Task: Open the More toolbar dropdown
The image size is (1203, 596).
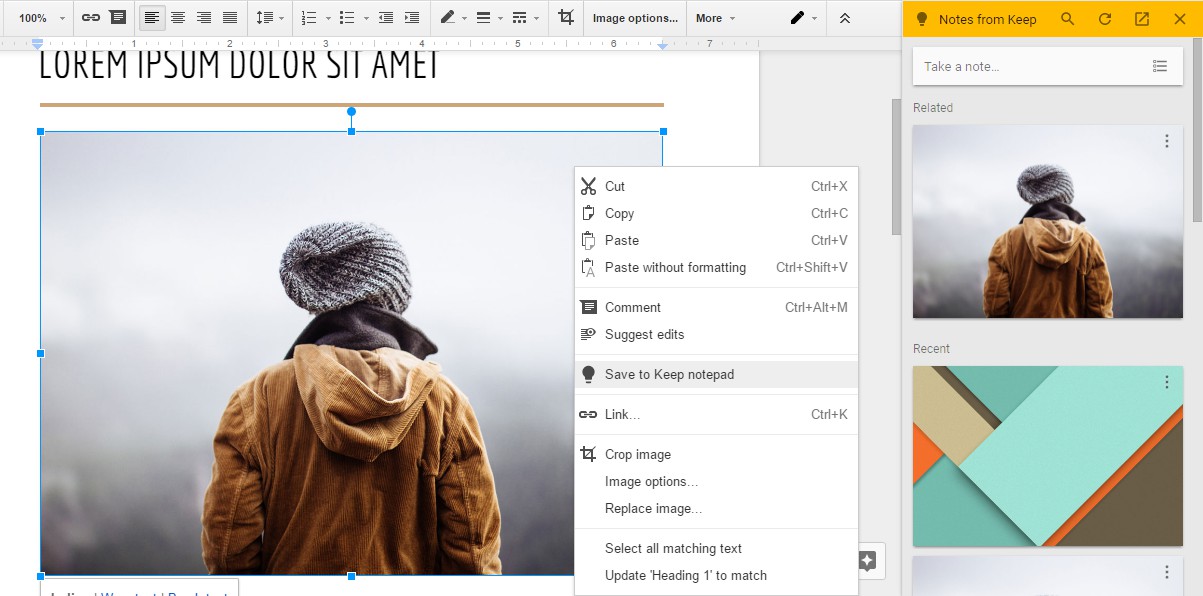Action: coord(715,18)
